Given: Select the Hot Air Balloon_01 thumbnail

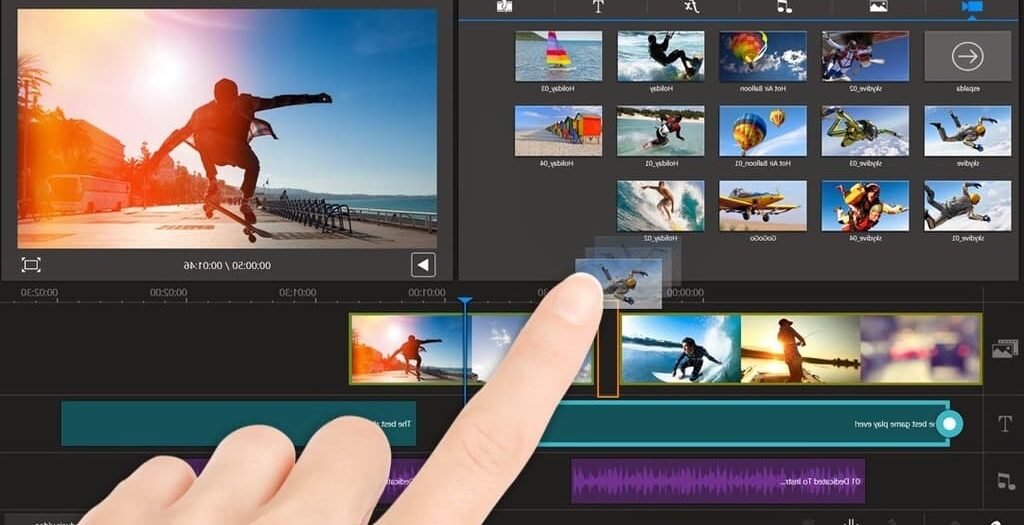Looking at the screenshot, I should (763, 131).
